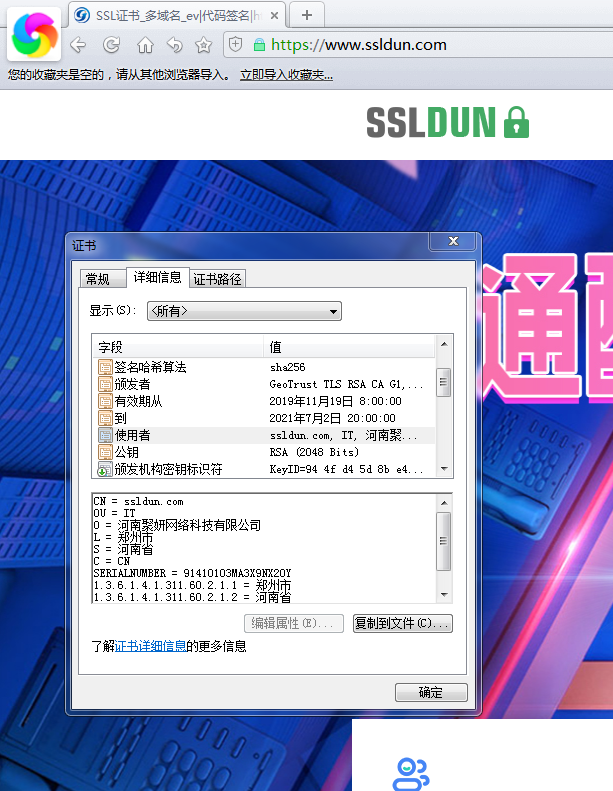613x791 pixels.
Task: Click the 2021年7月2日 20:00:00 value
Action: pyautogui.click(x=332, y=418)
